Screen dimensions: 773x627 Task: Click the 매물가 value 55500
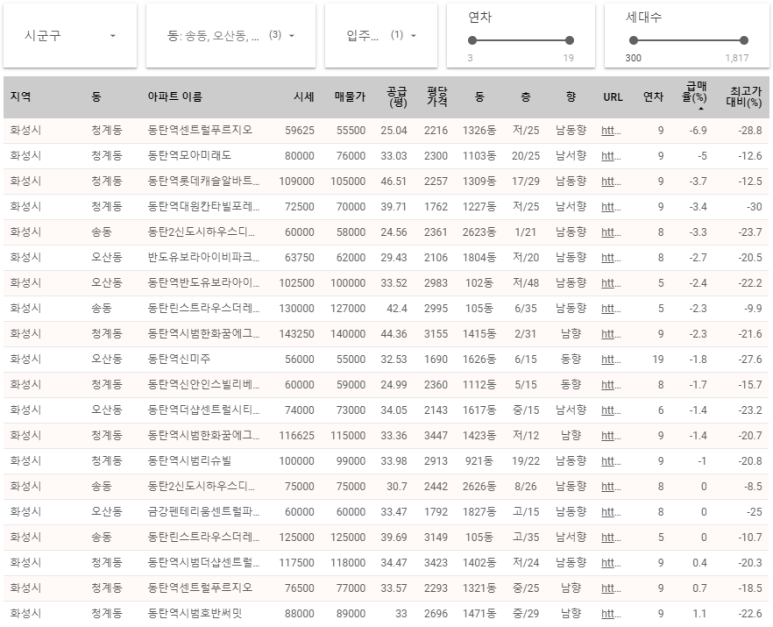pos(351,131)
